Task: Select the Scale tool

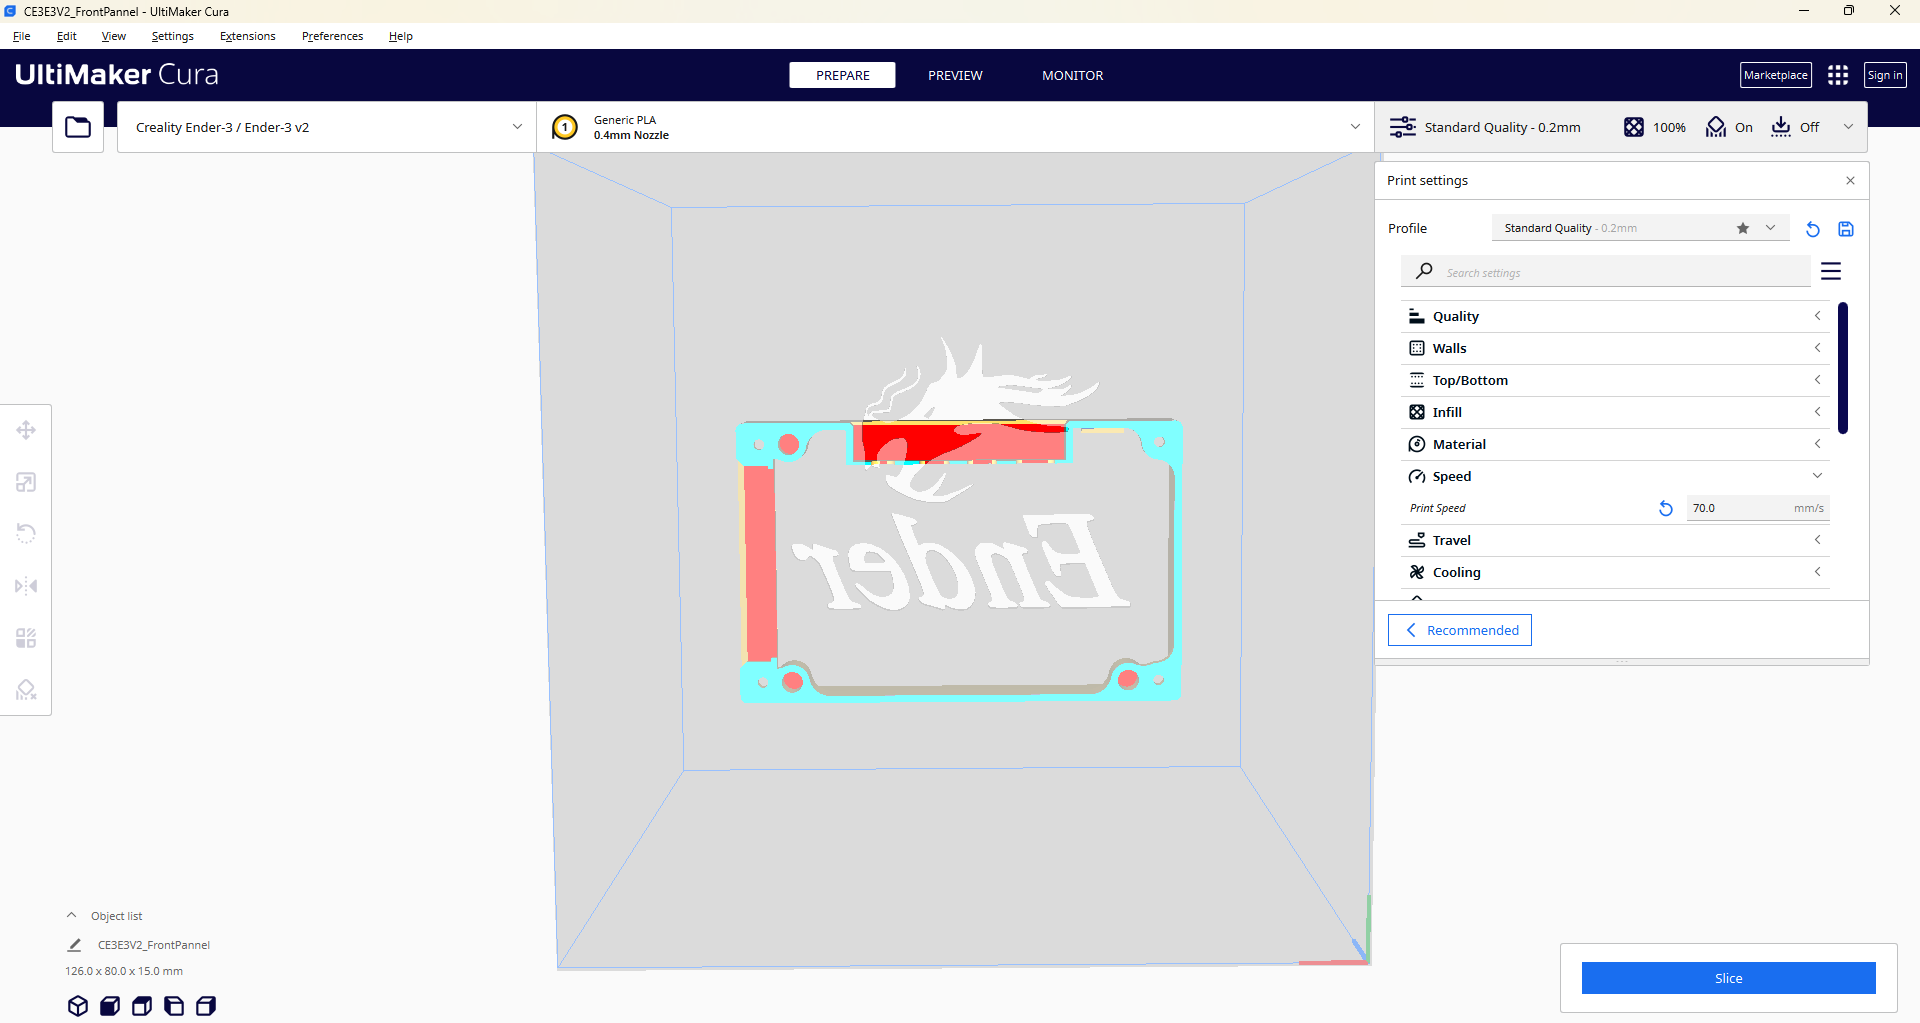Action: pos(26,482)
